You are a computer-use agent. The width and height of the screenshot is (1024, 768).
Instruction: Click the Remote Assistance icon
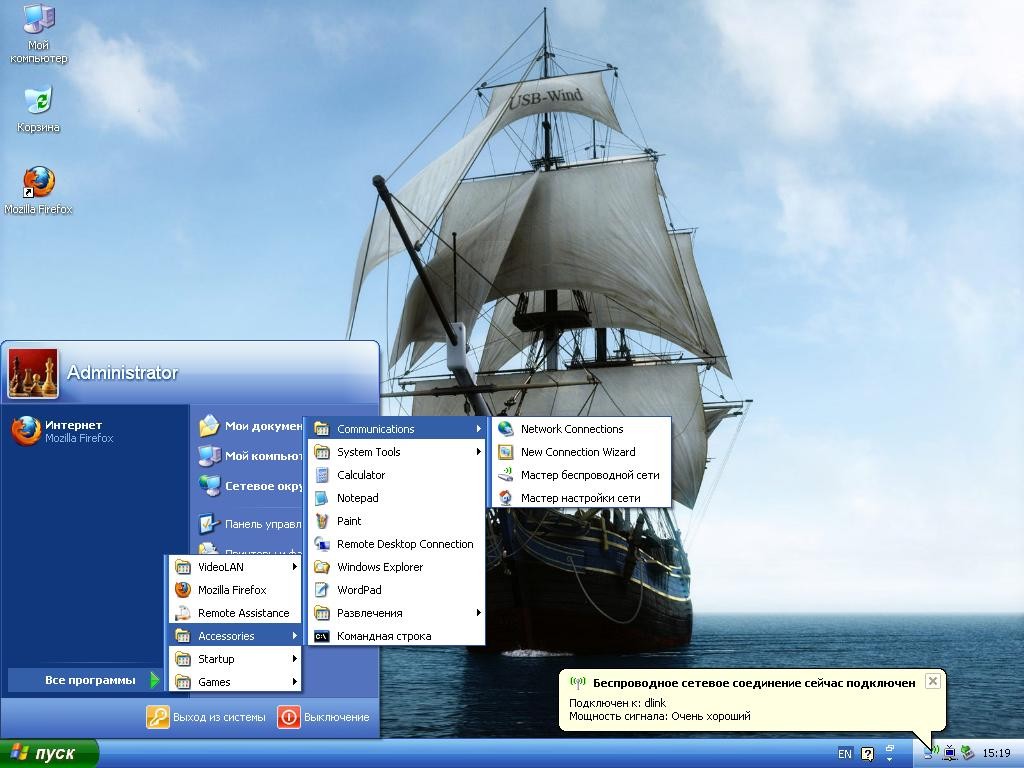coord(183,613)
